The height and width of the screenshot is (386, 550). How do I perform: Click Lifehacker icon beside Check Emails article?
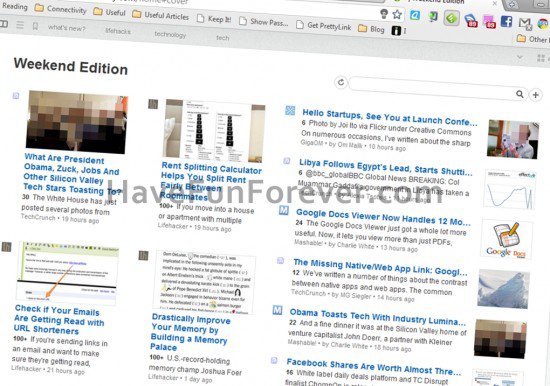click(6, 247)
